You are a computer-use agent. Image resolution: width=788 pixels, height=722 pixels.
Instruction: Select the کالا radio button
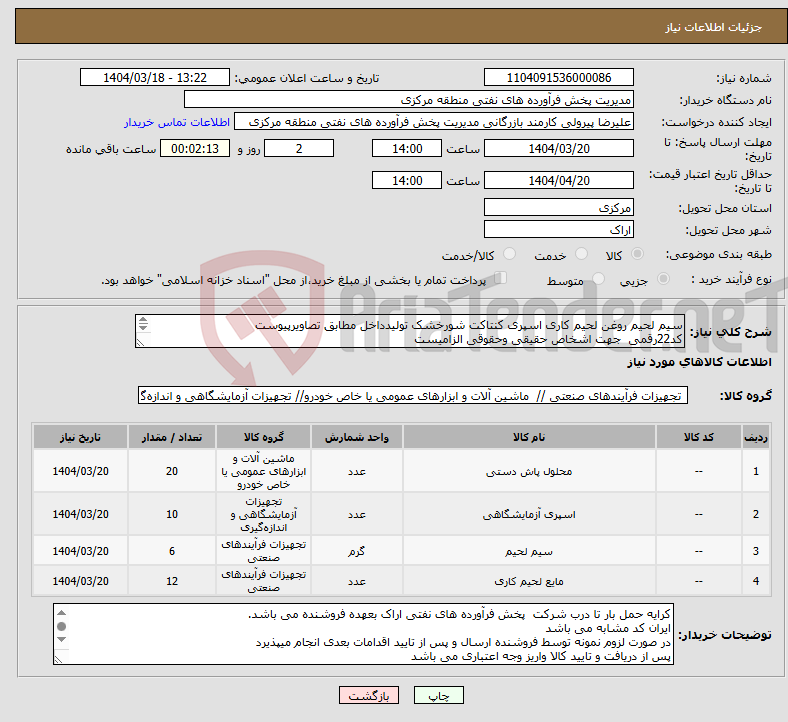pyautogui.click(x=637, y=254)
